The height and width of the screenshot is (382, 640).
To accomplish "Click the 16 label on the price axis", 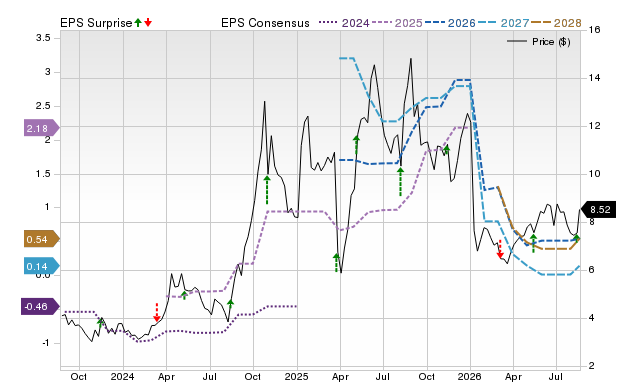I will tap(595, 29).
